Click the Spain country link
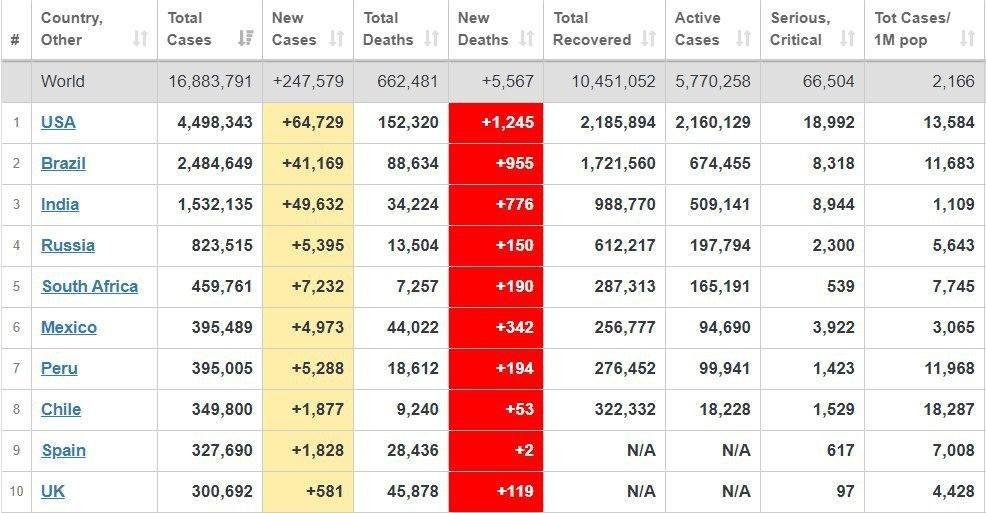The width and height of the screenshot is (986, 513). (63, 451)
